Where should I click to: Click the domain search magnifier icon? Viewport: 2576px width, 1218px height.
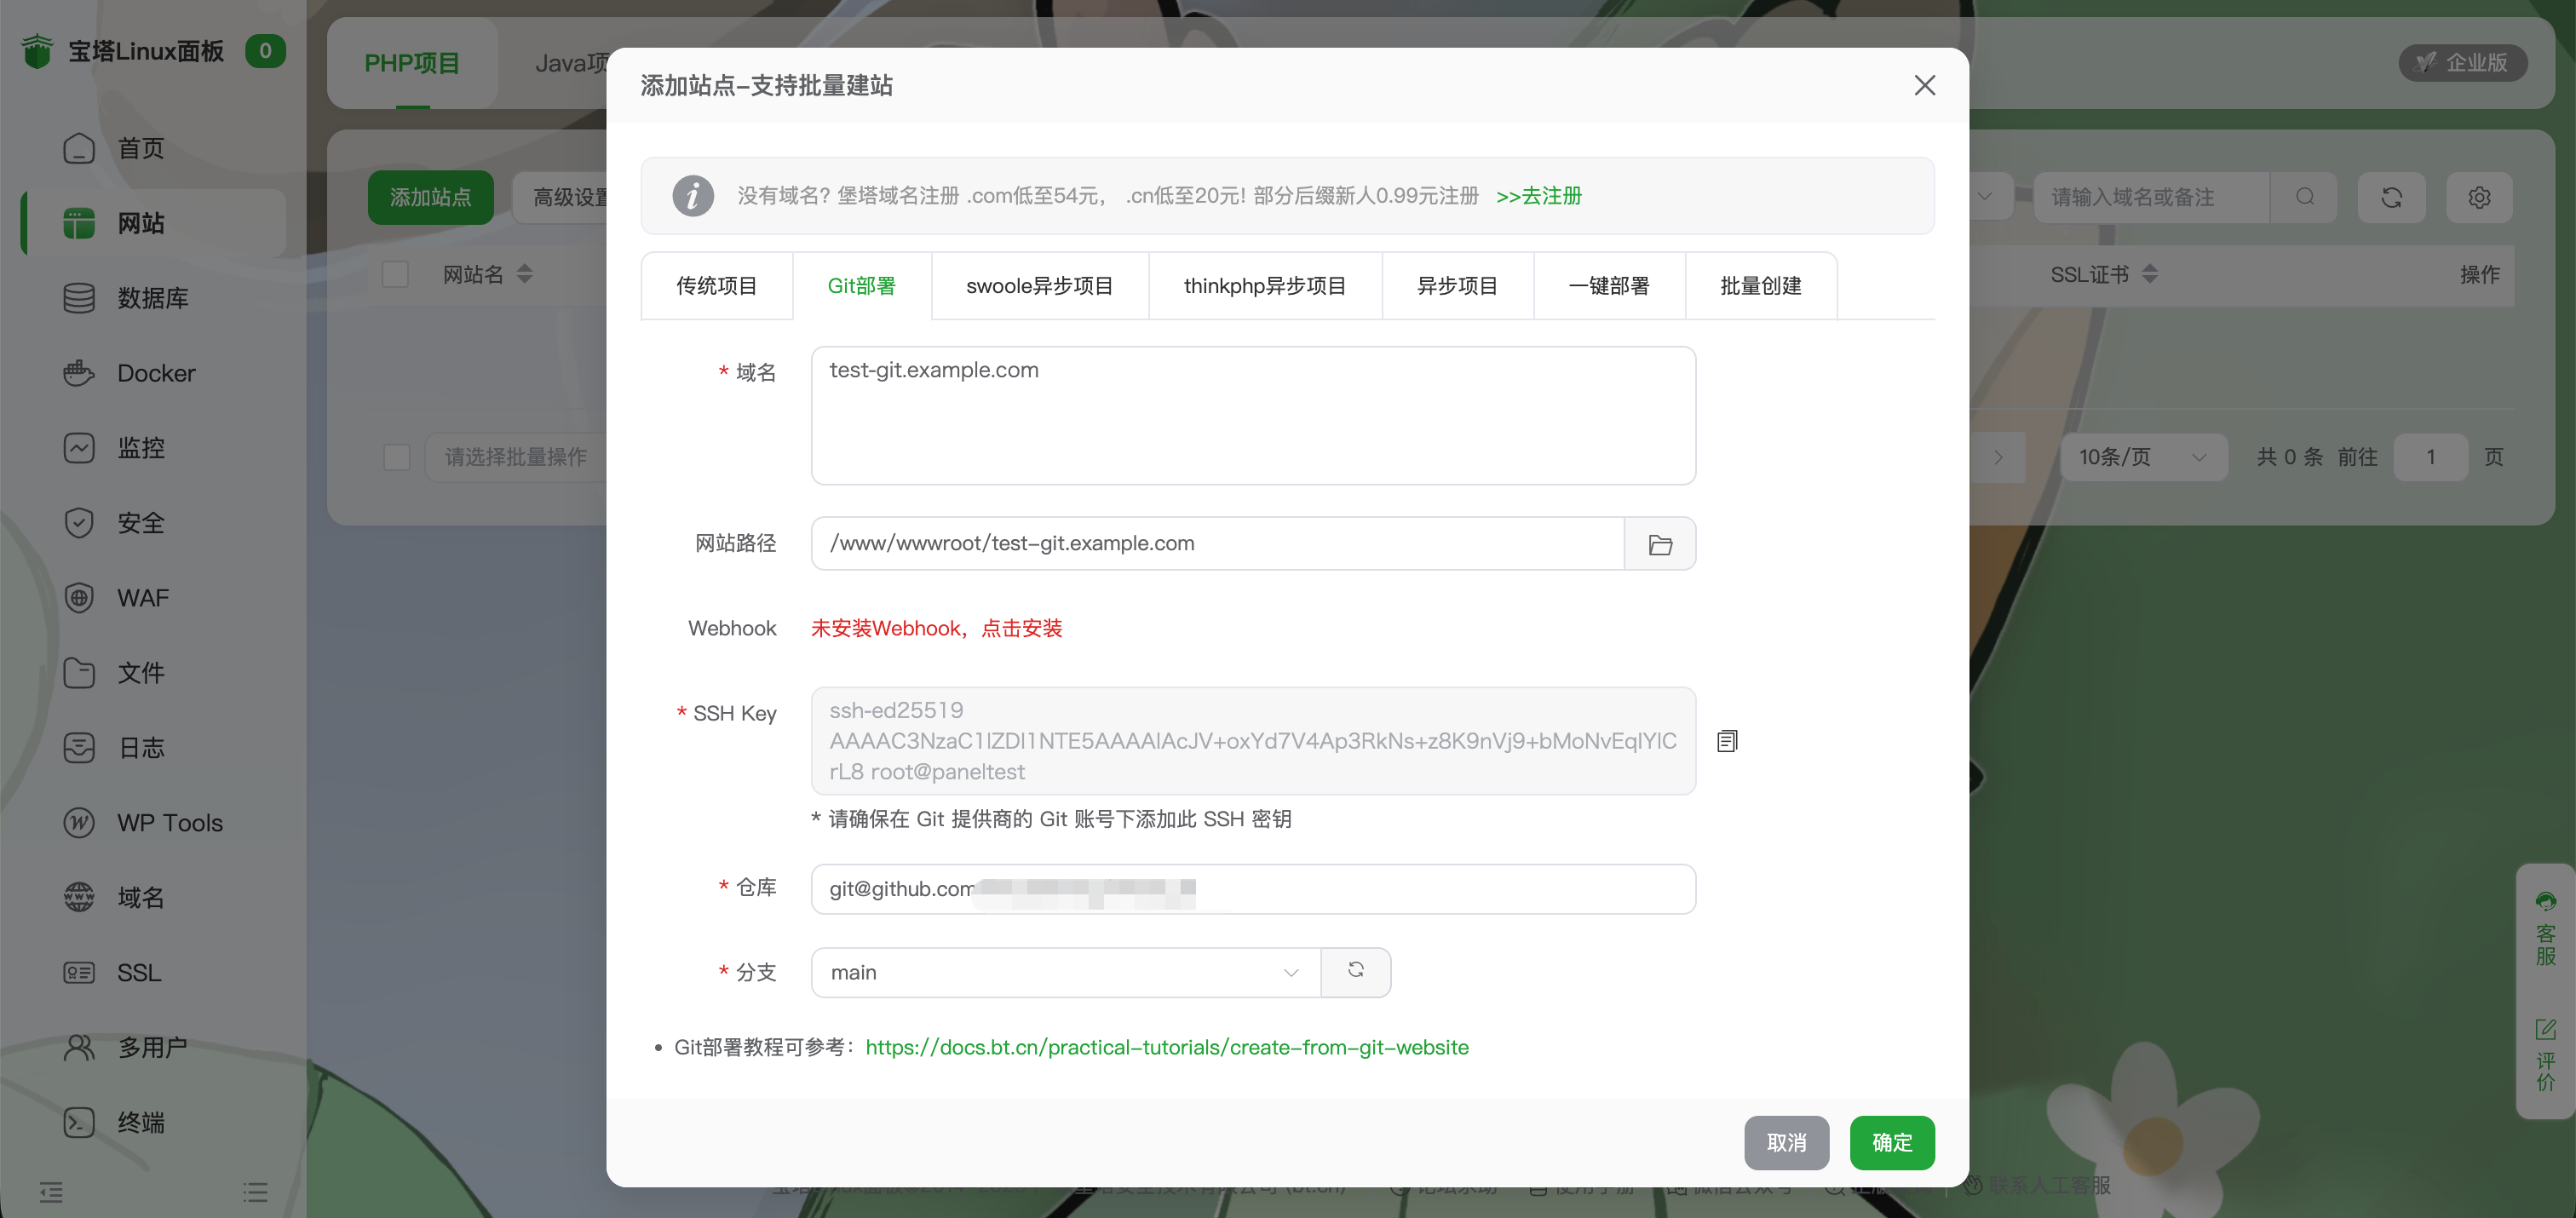(x=2305, y=197)
